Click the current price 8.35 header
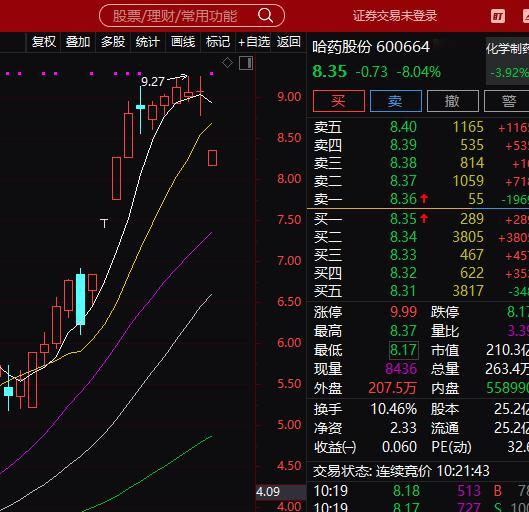This screenshot has height=512, width=529. pos(329,72)
